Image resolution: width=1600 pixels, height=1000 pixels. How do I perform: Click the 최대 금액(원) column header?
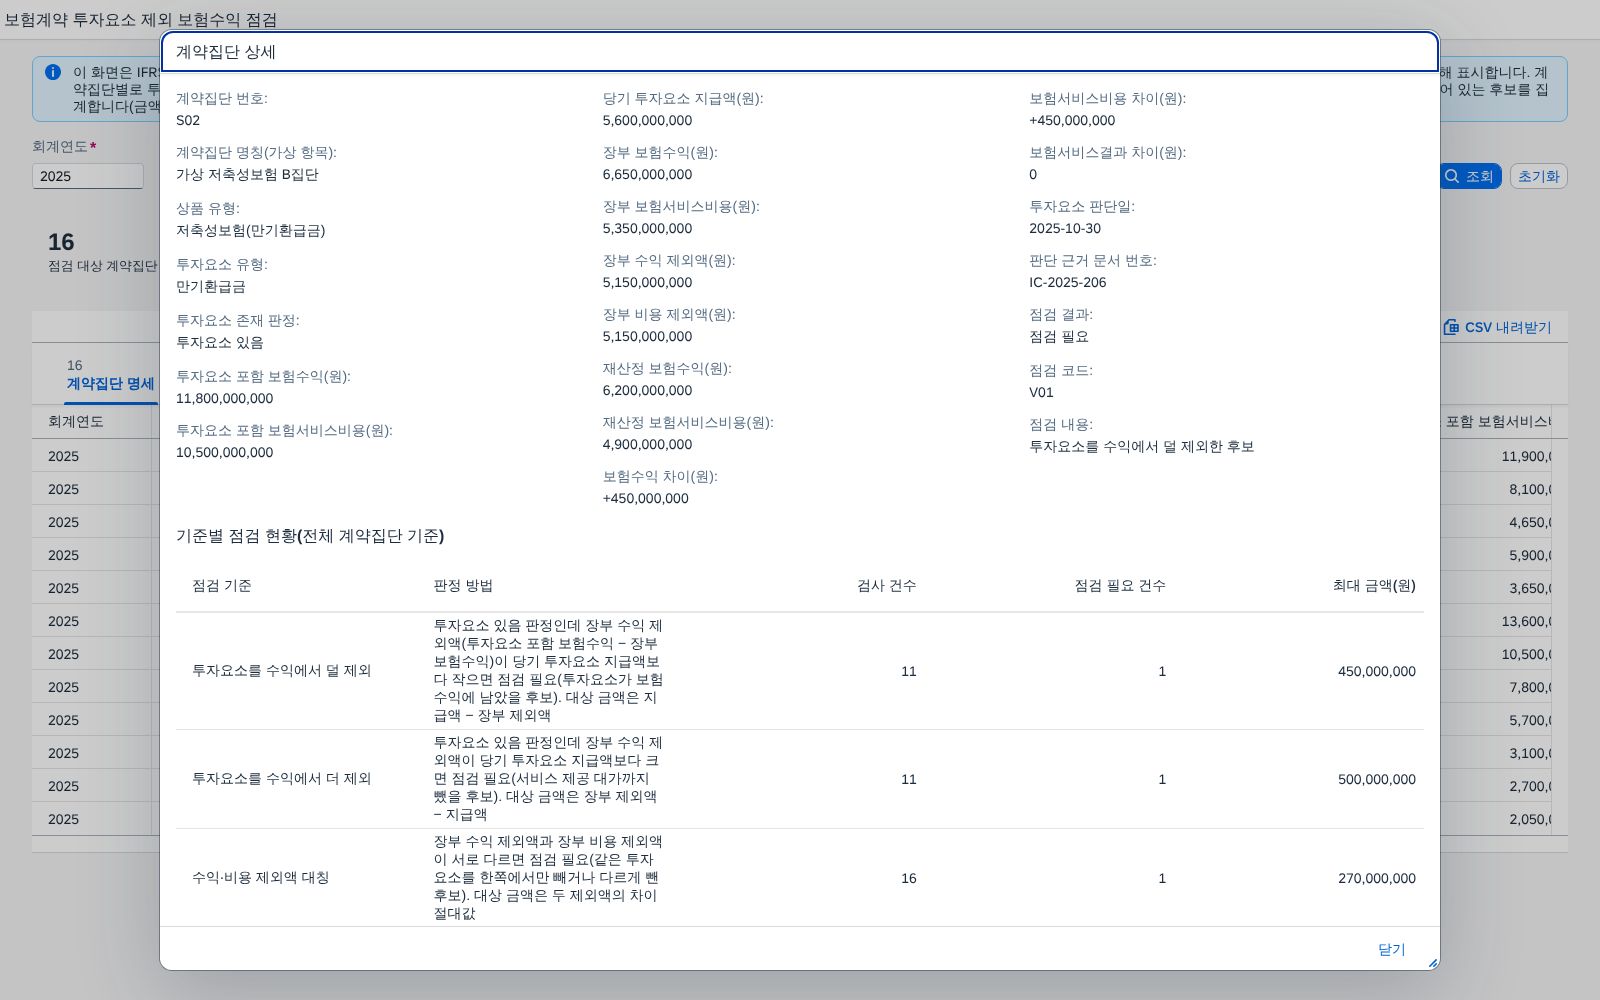1374,586
